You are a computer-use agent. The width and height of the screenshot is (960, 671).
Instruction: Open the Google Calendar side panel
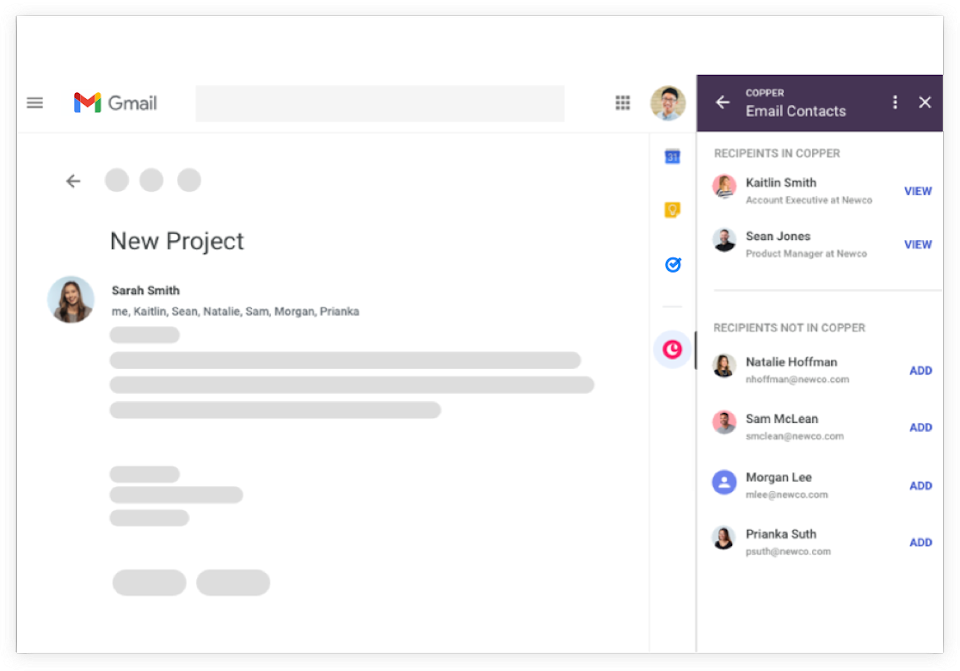[x=672, y=156]
